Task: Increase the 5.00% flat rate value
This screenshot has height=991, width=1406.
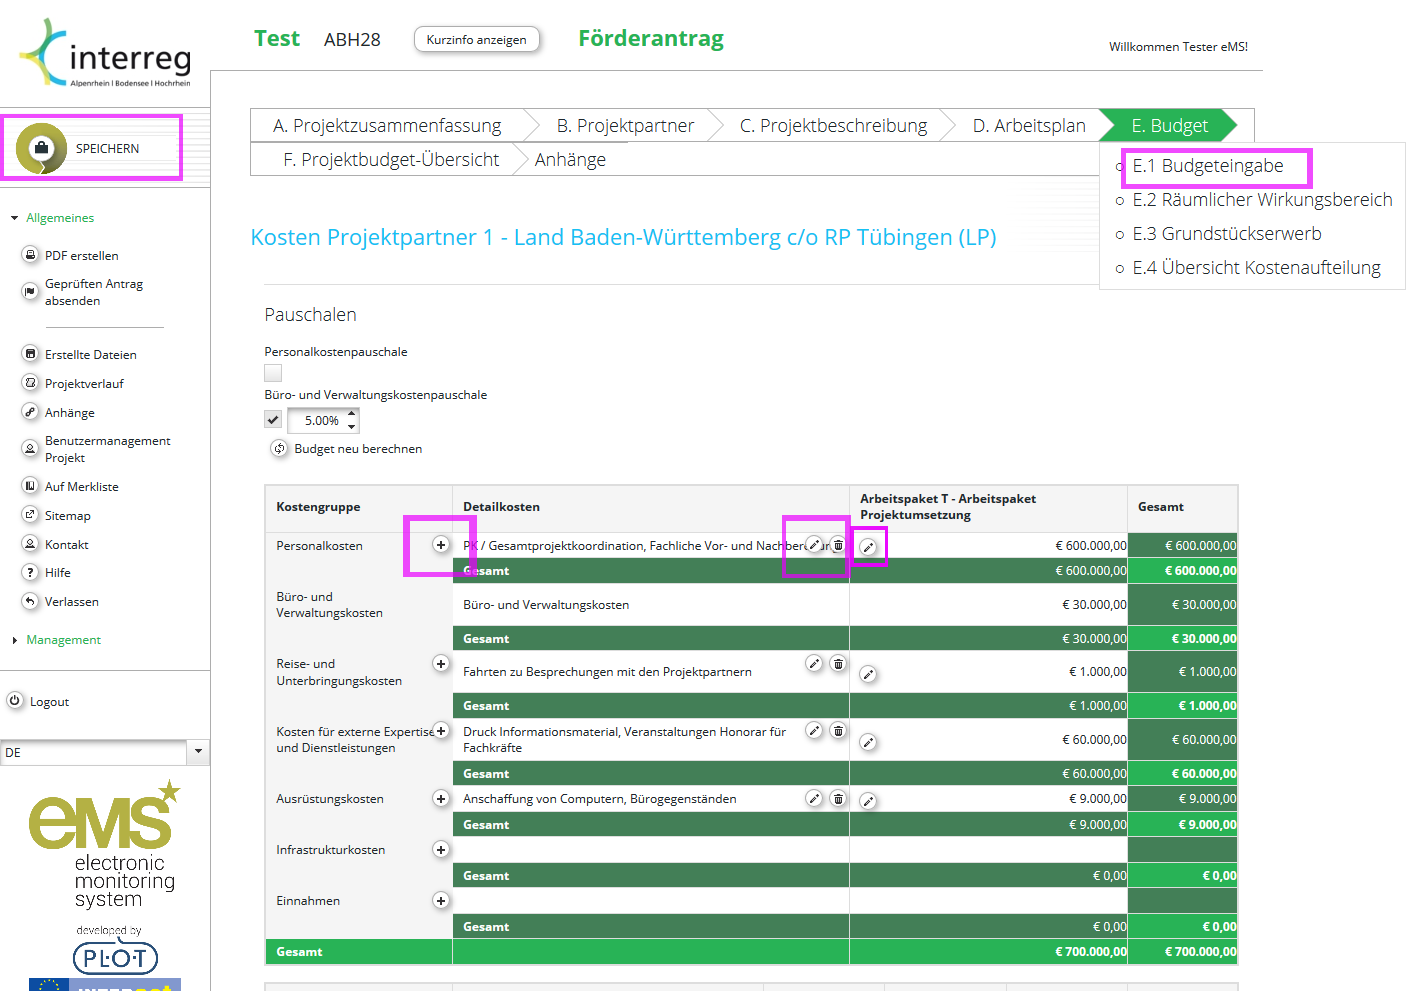Action: (x=352, y=414)
